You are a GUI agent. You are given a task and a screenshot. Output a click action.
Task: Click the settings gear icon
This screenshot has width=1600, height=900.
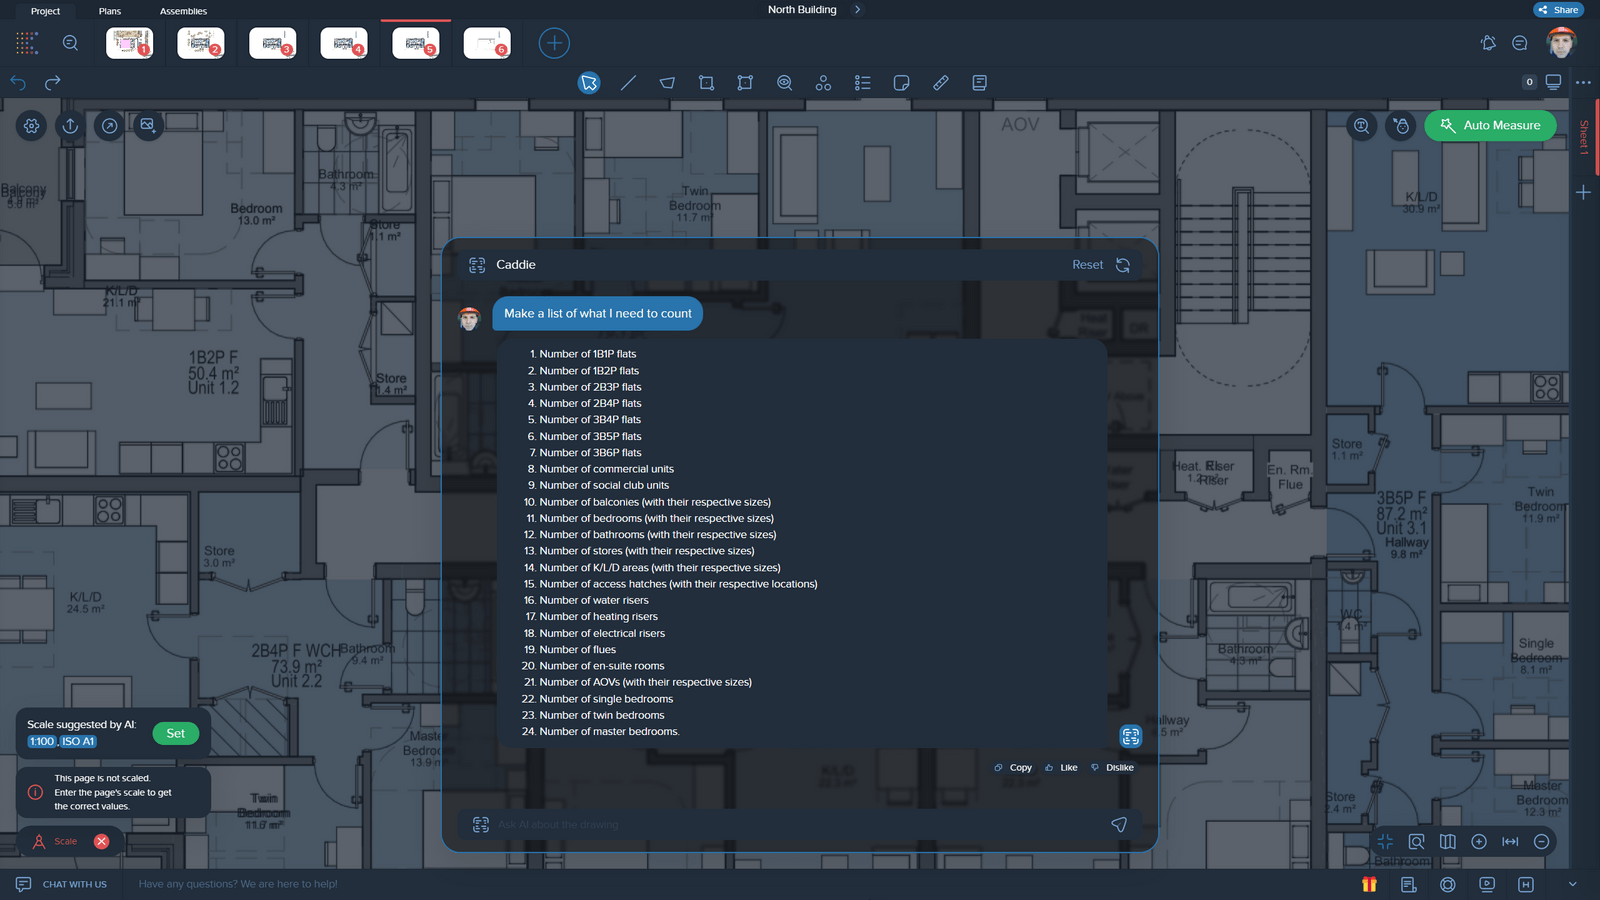point(31,126)
